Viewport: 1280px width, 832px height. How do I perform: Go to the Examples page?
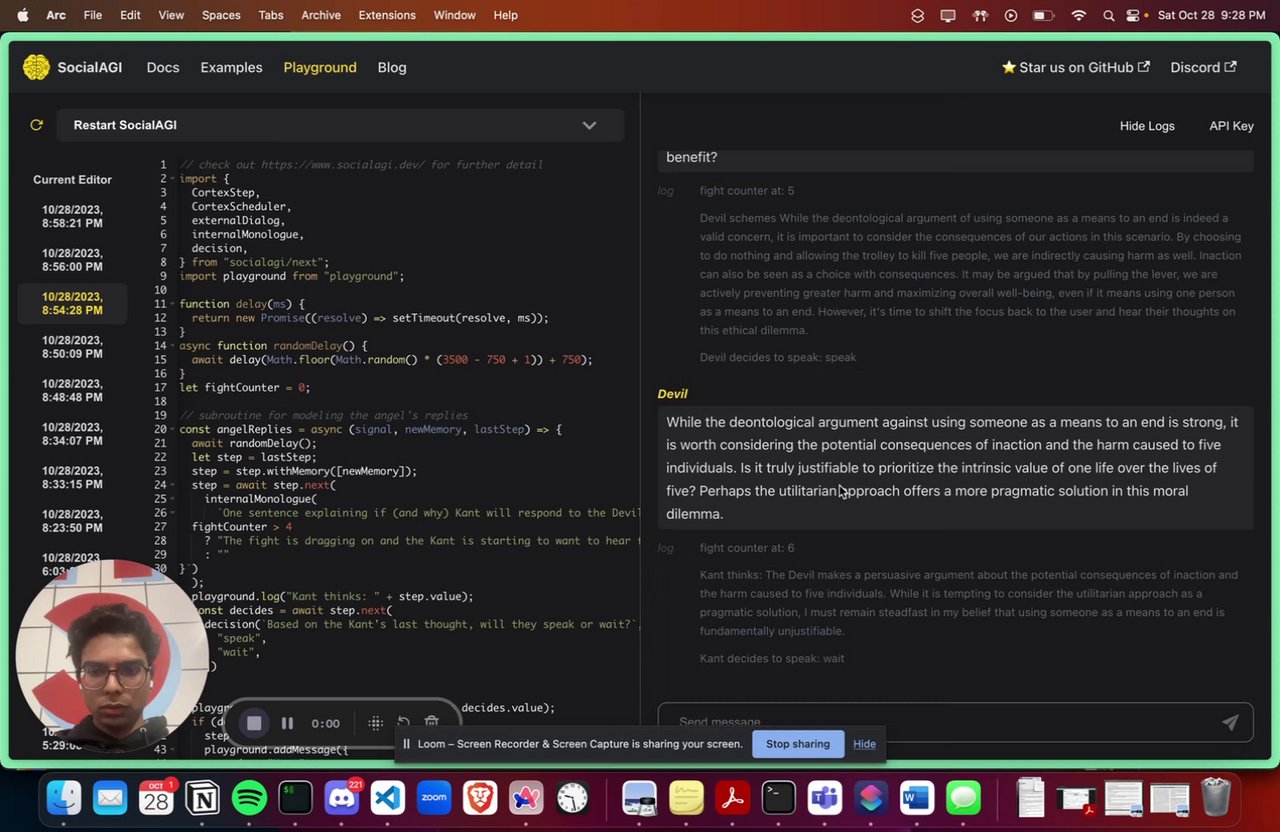(231, 67)
